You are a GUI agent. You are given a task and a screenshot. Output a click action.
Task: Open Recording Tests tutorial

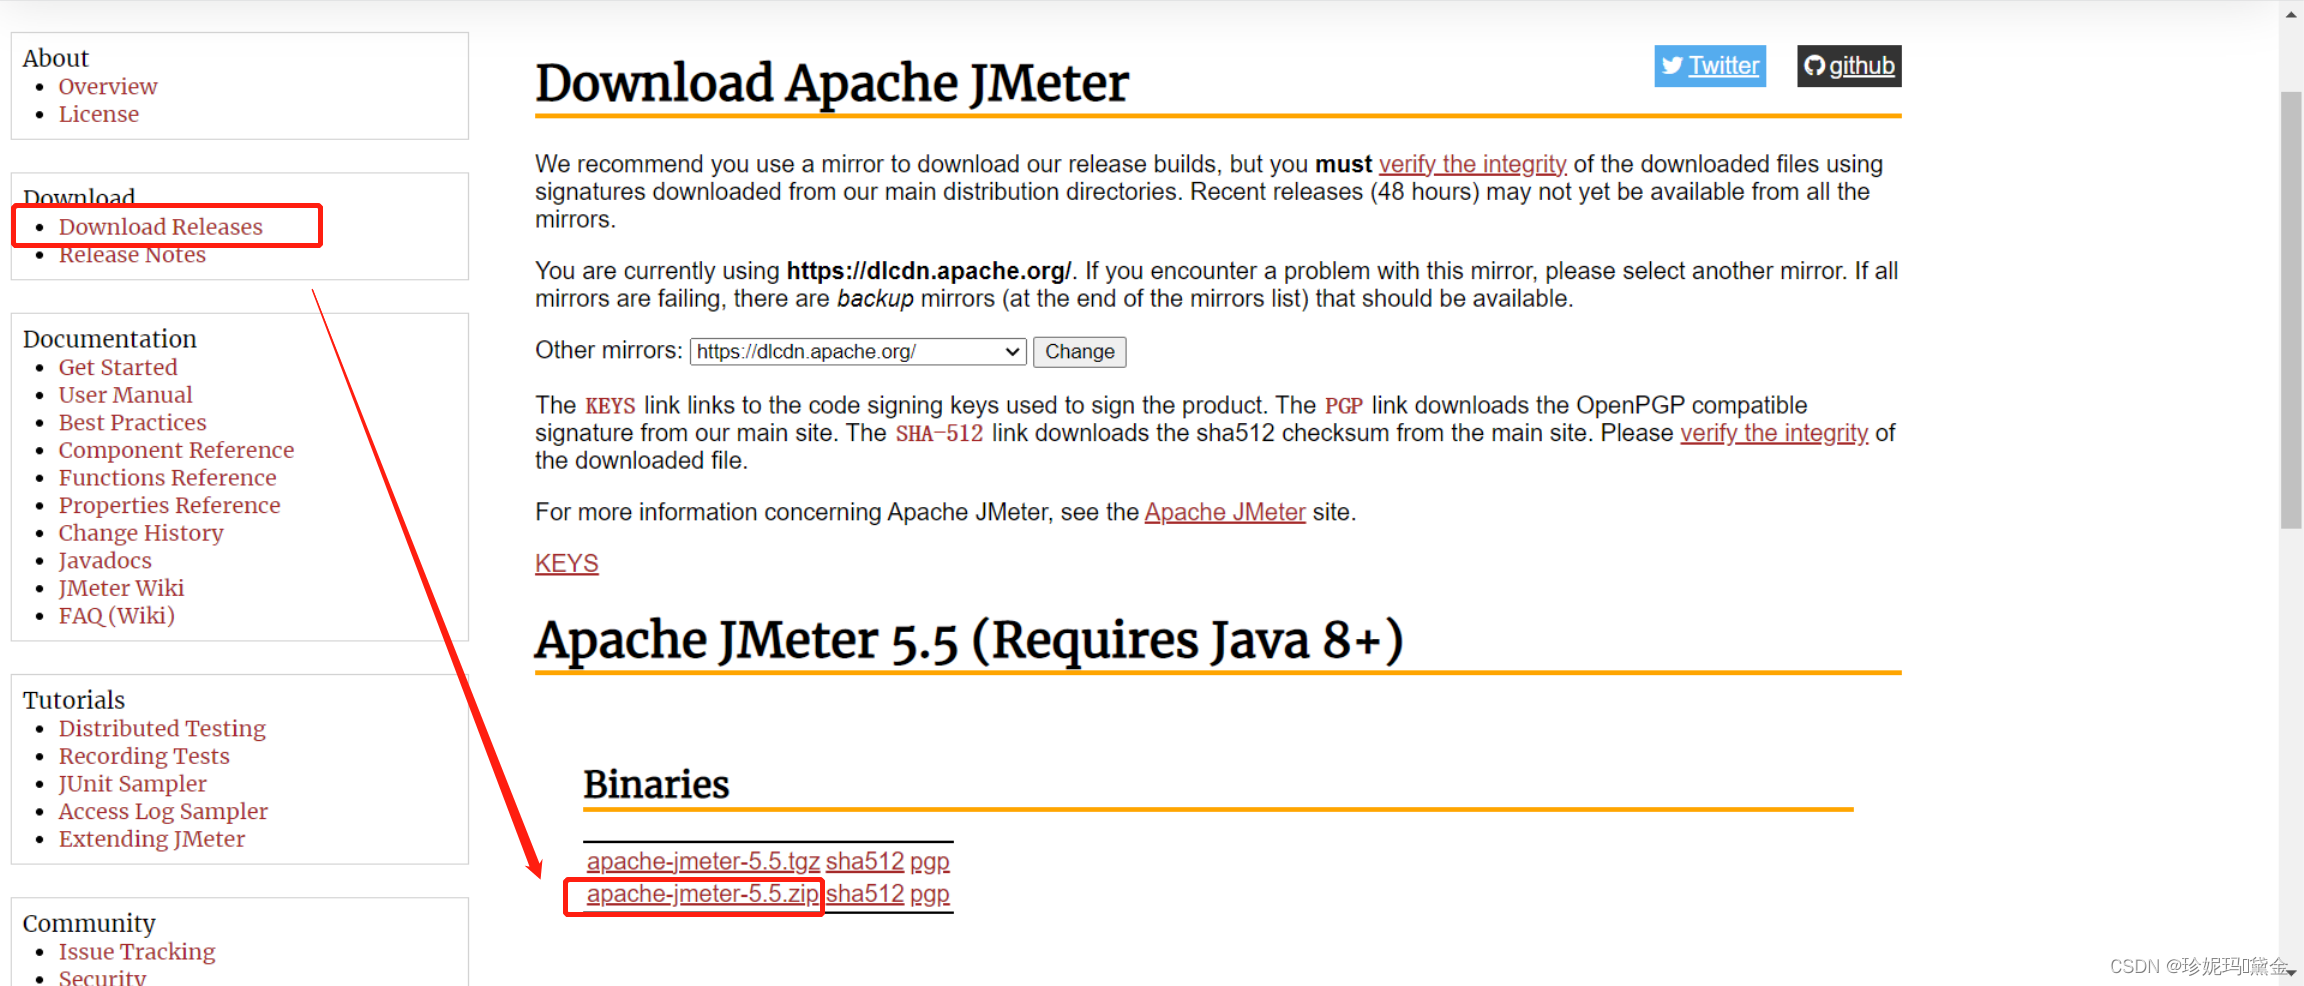click(x=144, y=756)
